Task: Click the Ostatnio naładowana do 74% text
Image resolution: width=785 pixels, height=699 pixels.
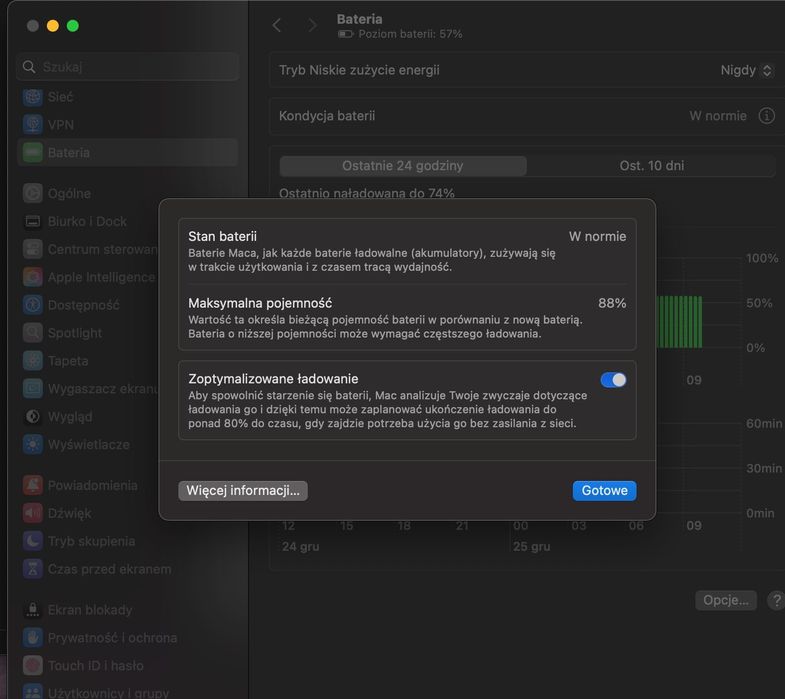Action: [366, 193]
